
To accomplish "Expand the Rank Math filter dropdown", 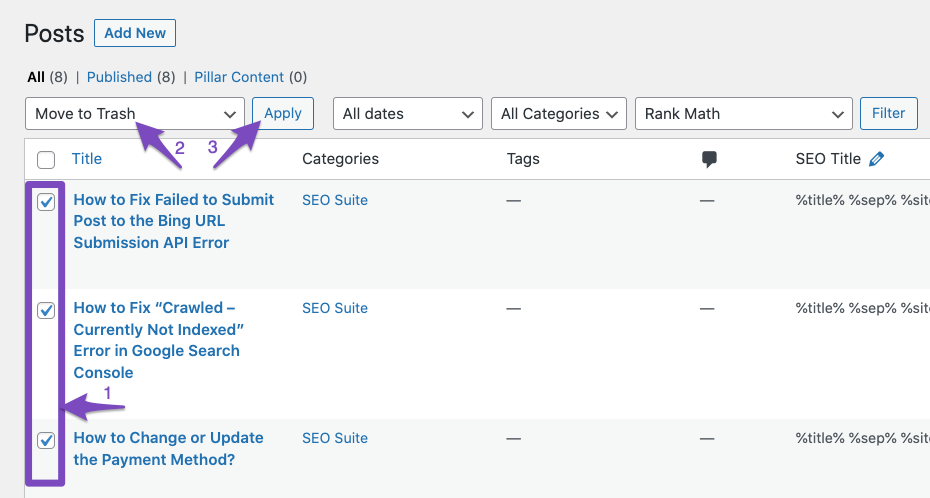I will coord(744,113).
